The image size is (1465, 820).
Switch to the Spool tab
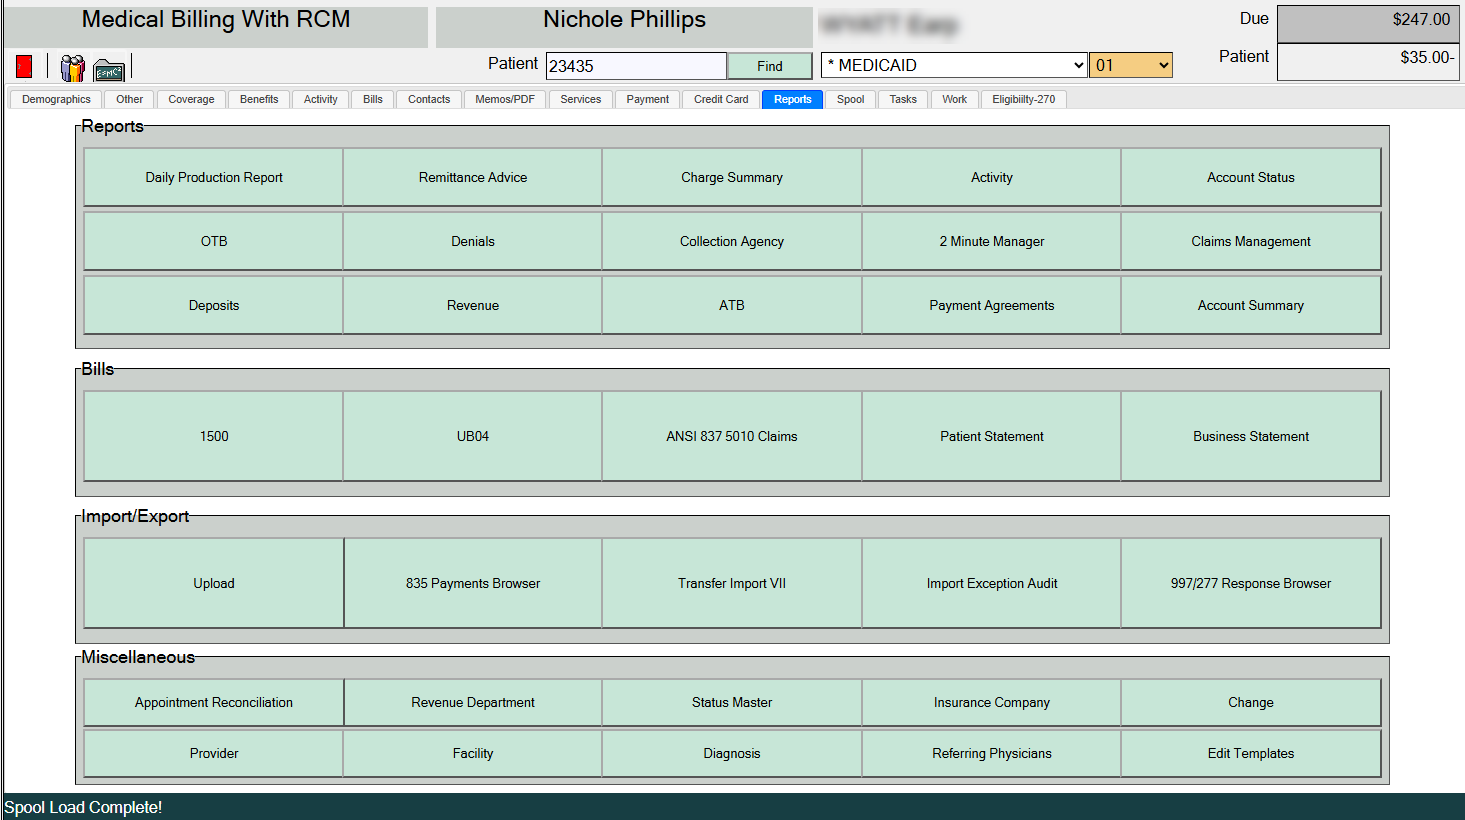pyautogui.click(x=850, y=99)
